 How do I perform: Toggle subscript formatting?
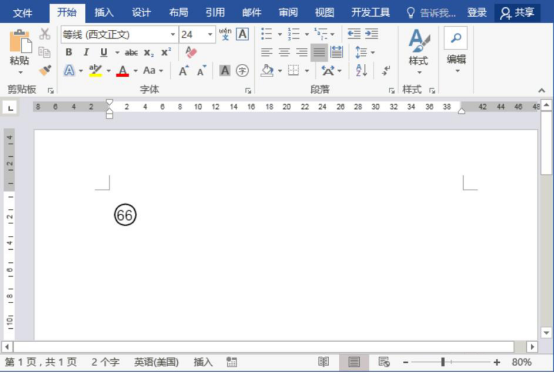point(149,53)
